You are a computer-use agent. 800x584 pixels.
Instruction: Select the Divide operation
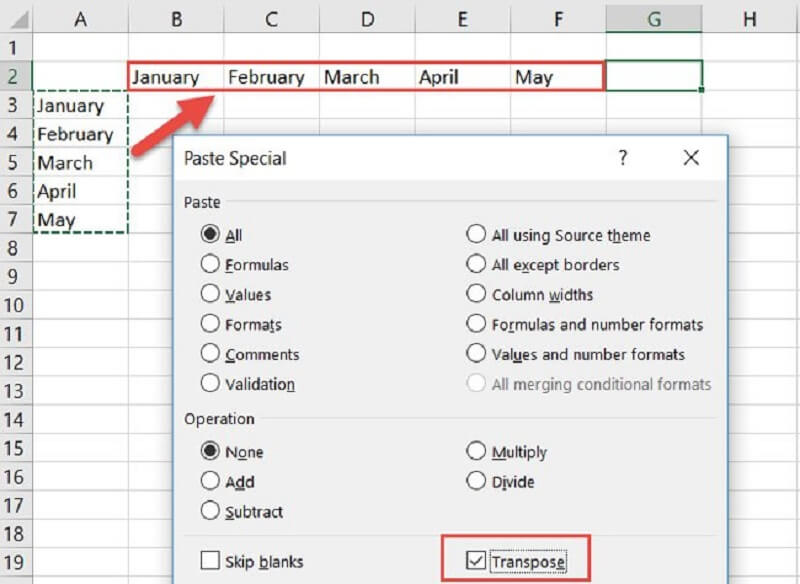pos(477,481)
